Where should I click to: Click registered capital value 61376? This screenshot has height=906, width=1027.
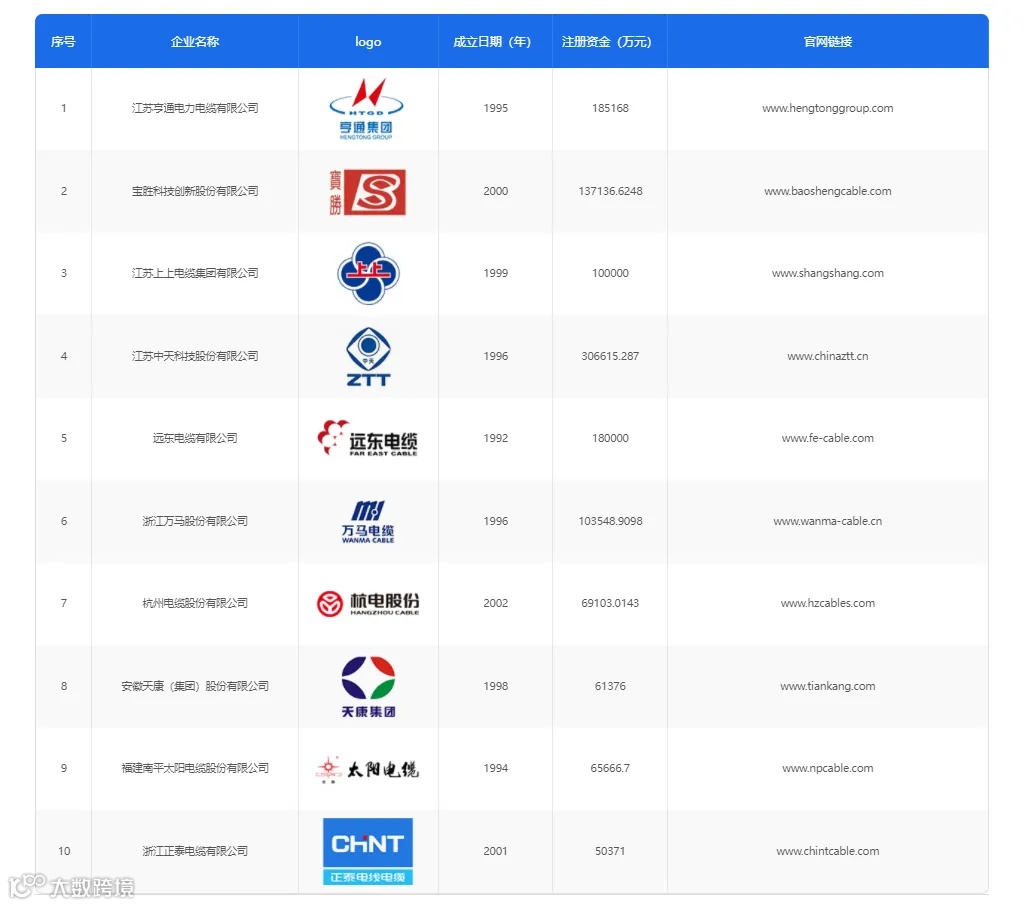click(610, 687)
